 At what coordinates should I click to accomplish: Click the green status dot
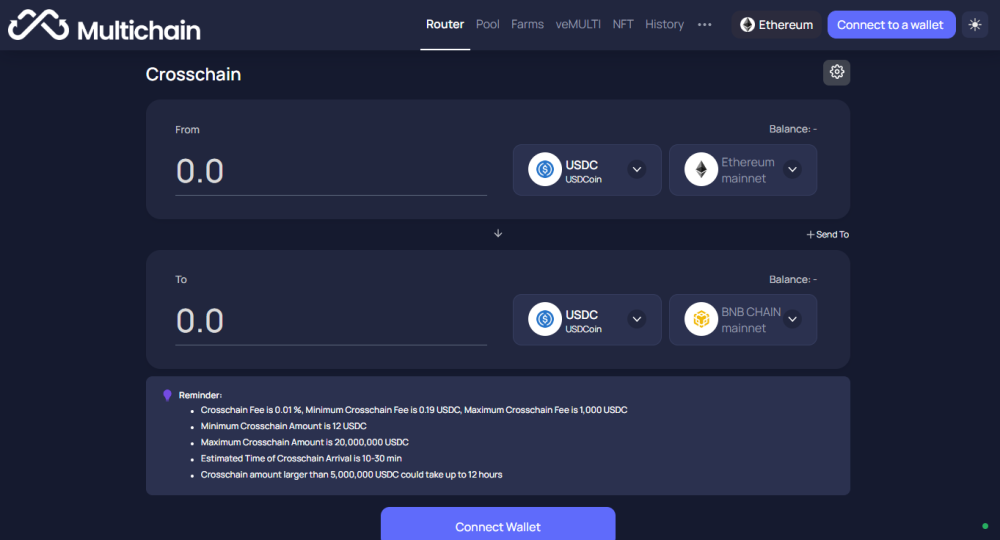985,526
